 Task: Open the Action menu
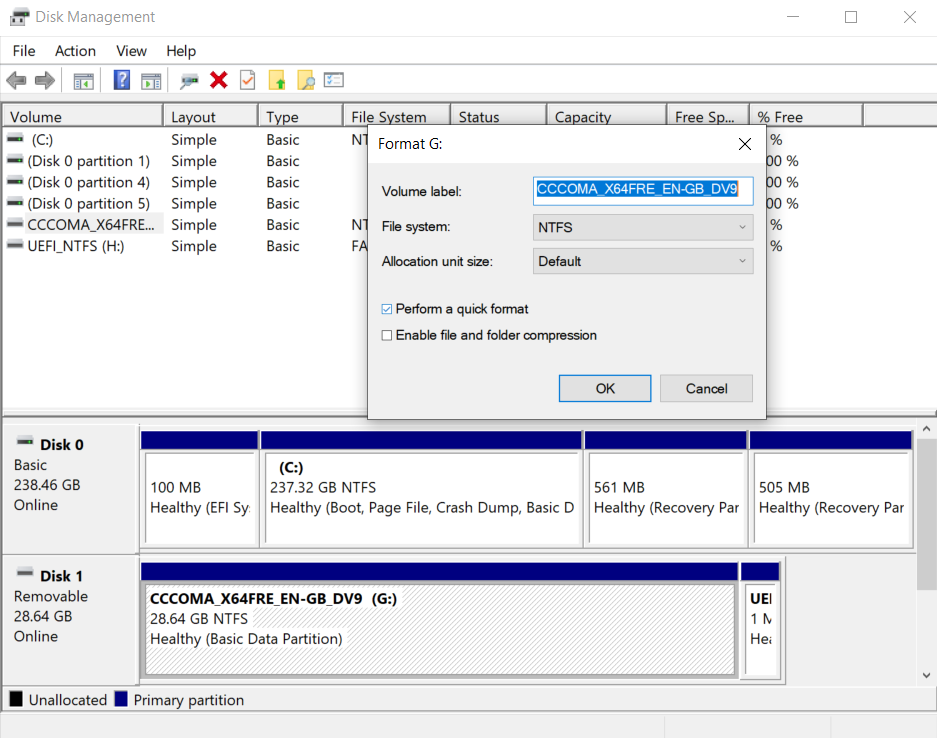[75, 51]
